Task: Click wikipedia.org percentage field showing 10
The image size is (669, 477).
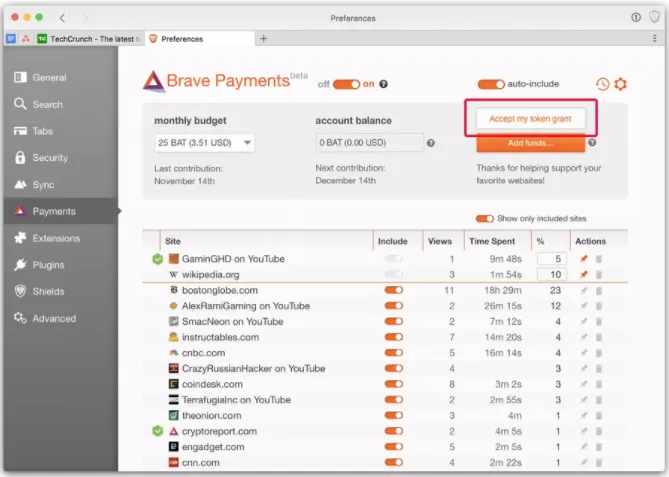Action: (552, 274)
